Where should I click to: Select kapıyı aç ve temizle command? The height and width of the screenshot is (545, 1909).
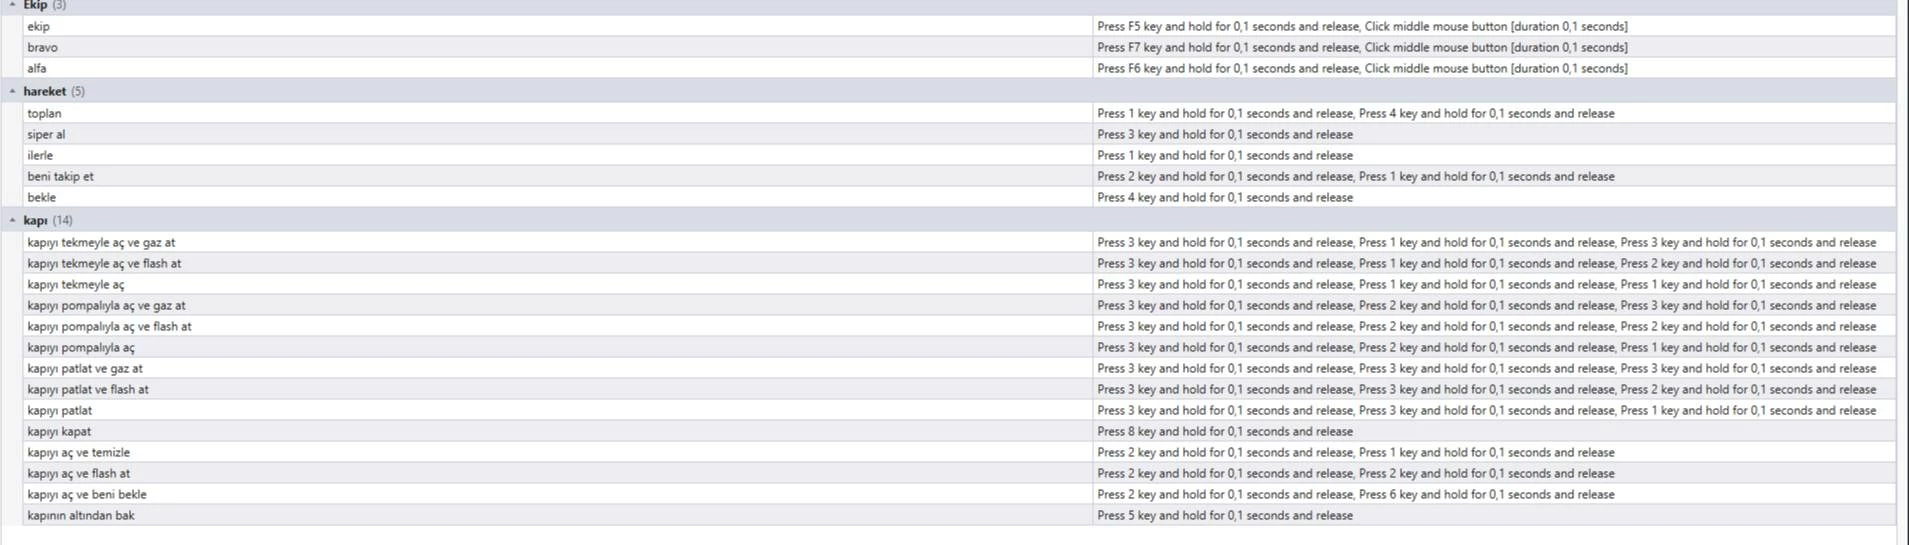coord(79,452)
